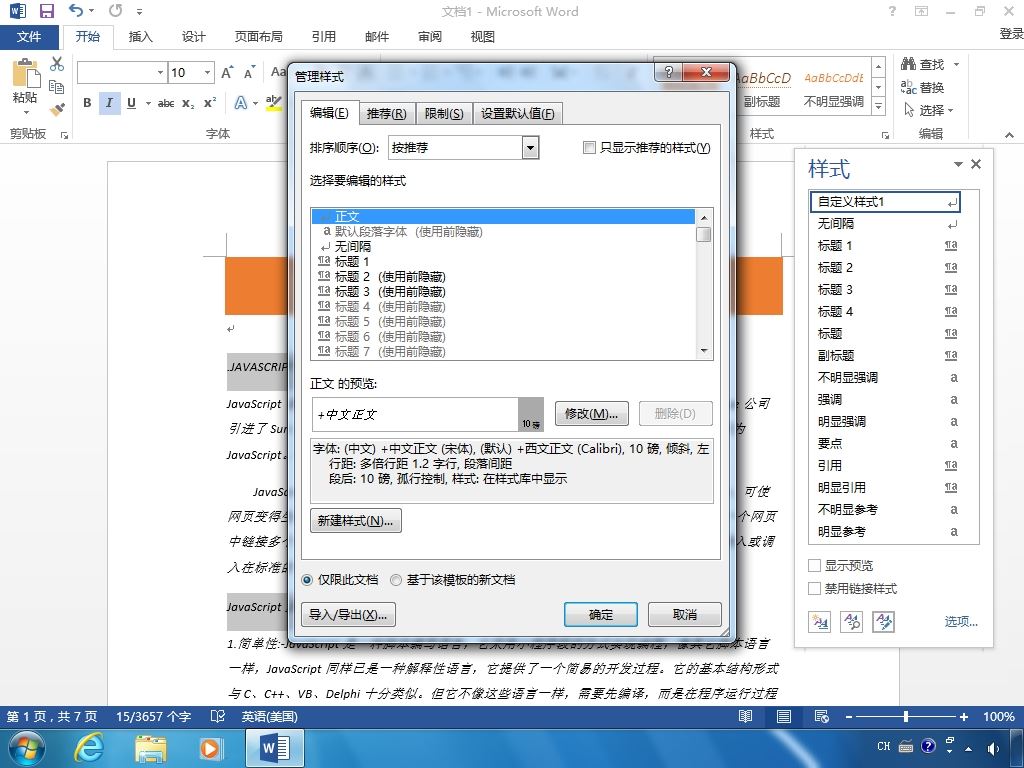Click the Import/Export button
This screenshot has width=1024, height=768.
click(x=348, y=615)
